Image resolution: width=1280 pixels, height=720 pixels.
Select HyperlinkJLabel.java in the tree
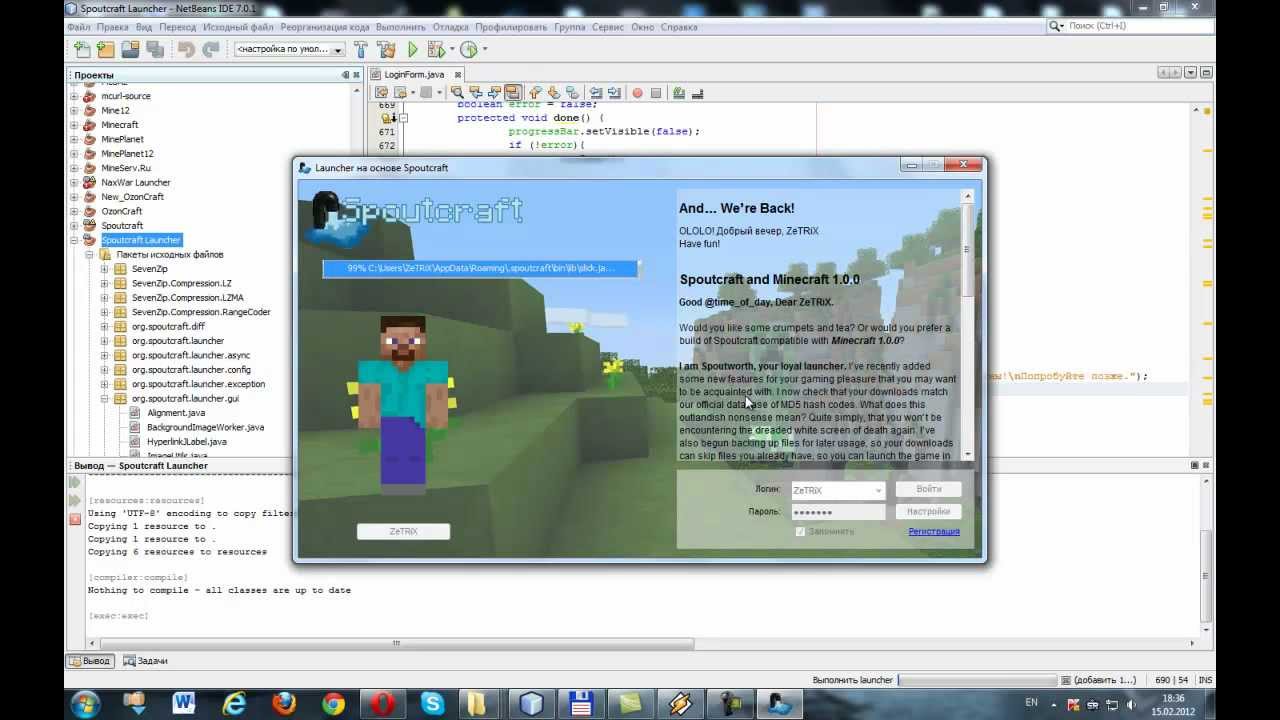(186, 441)
